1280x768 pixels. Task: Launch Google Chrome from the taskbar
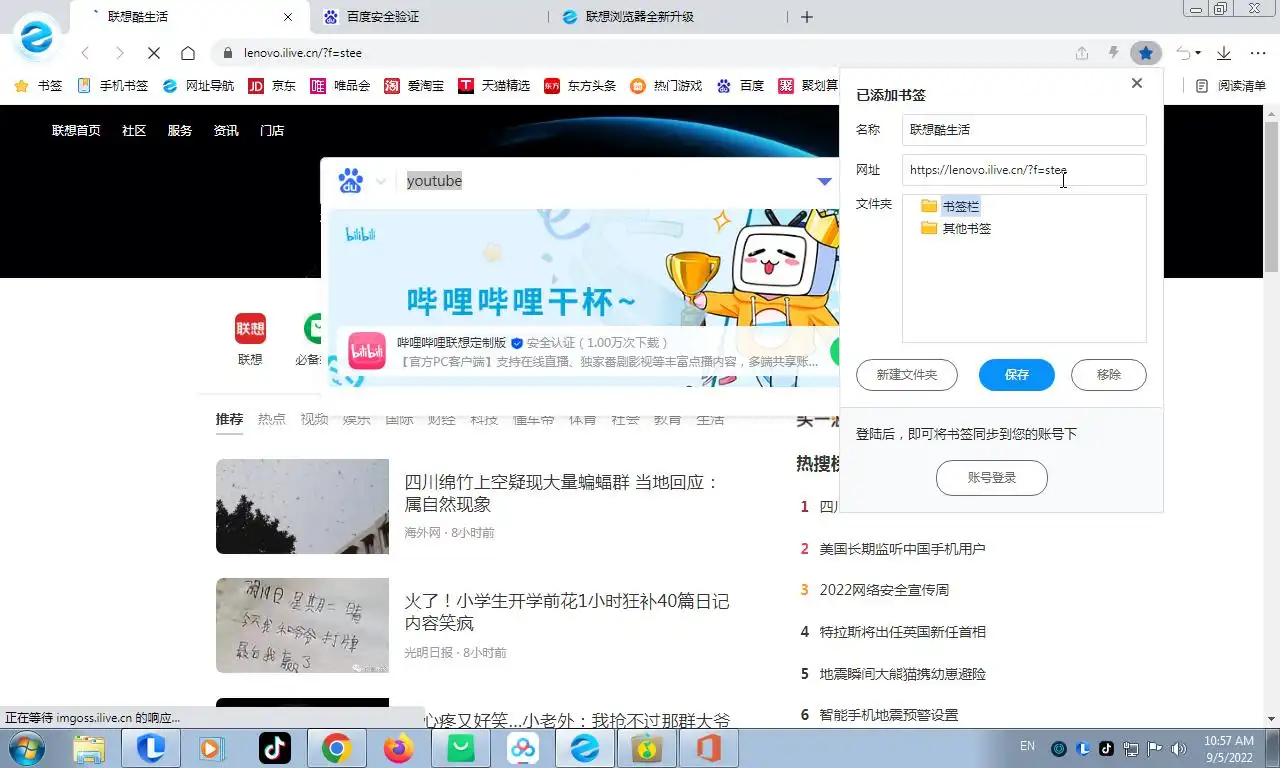[x=336, y=748]
